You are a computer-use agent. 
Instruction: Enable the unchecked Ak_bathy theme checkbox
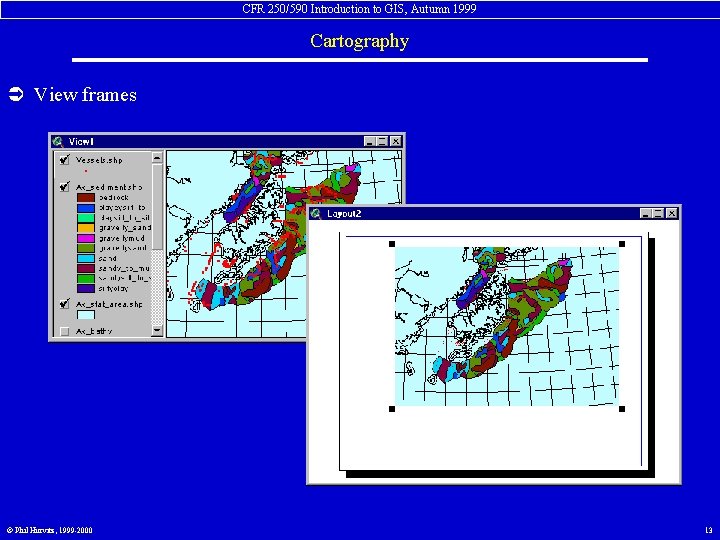click(x=64, y=331)
